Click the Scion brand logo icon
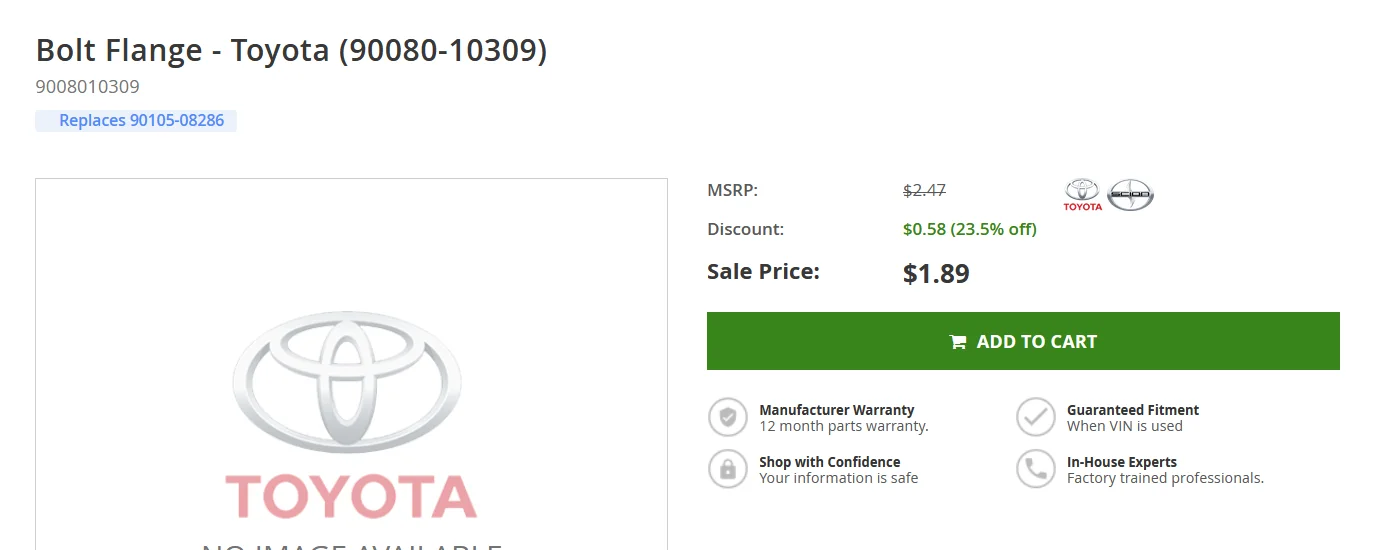The width and height of the screenshot is (1379, 550). [1130, 195]
